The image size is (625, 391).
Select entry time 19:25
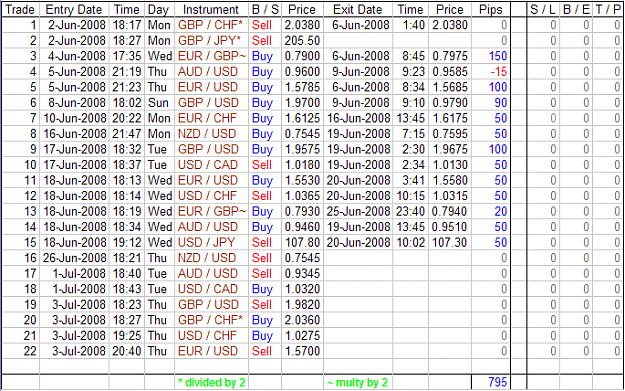[127, 336]
